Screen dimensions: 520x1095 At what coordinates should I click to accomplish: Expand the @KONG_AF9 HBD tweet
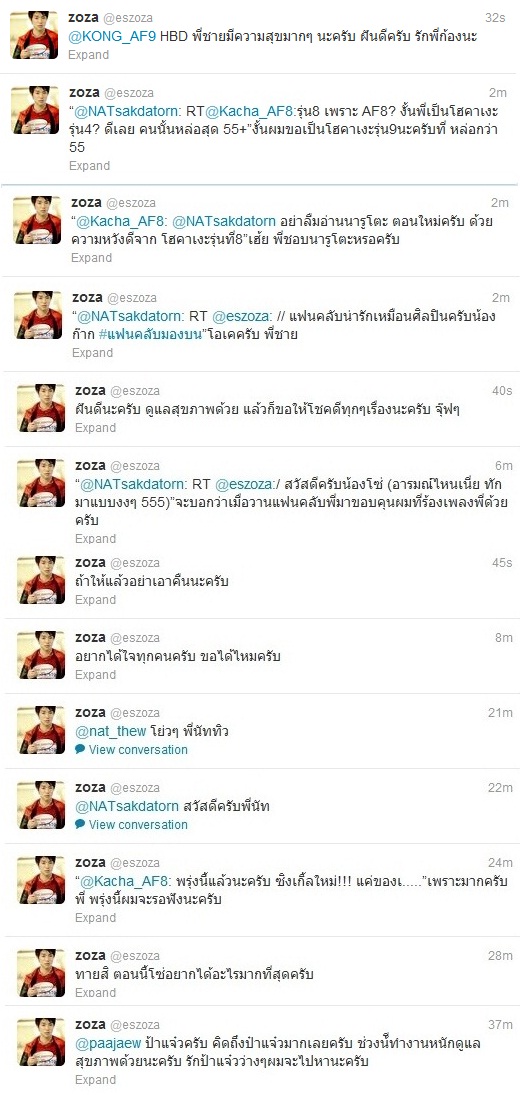click(89, 55)
